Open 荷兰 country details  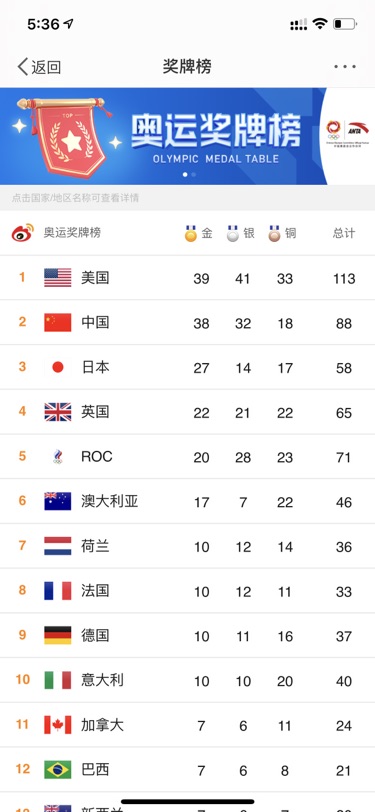coord(95,546)
